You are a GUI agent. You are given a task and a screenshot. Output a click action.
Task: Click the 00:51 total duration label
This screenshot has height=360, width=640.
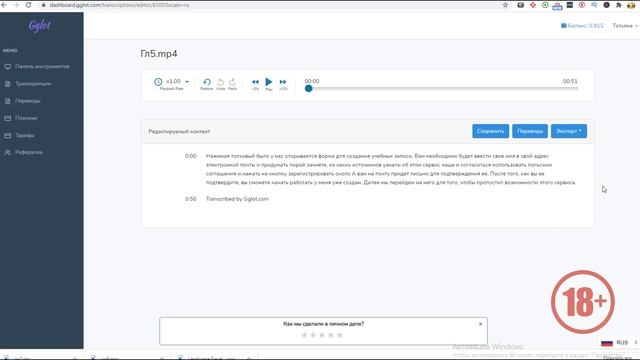(x=570, y=81)
